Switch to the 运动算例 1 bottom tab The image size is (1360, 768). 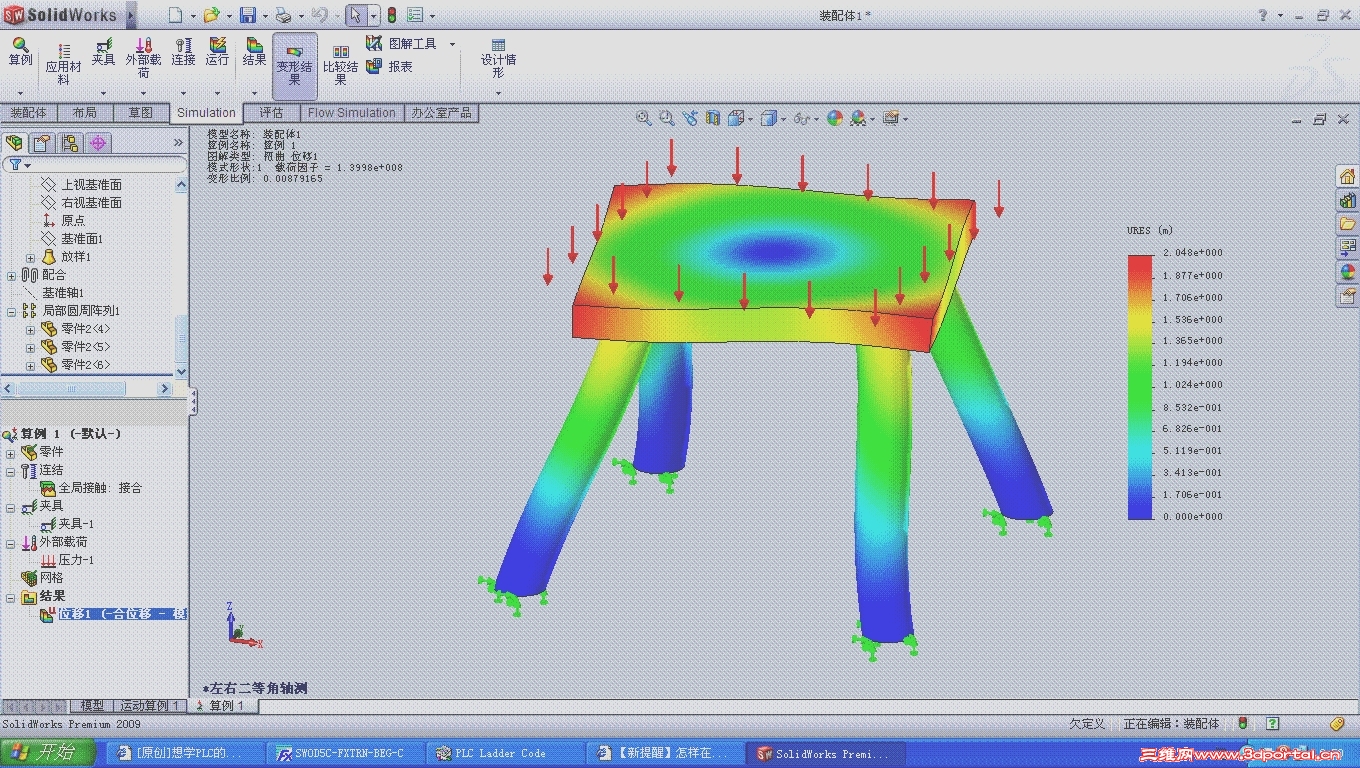(x=150, y=706)
